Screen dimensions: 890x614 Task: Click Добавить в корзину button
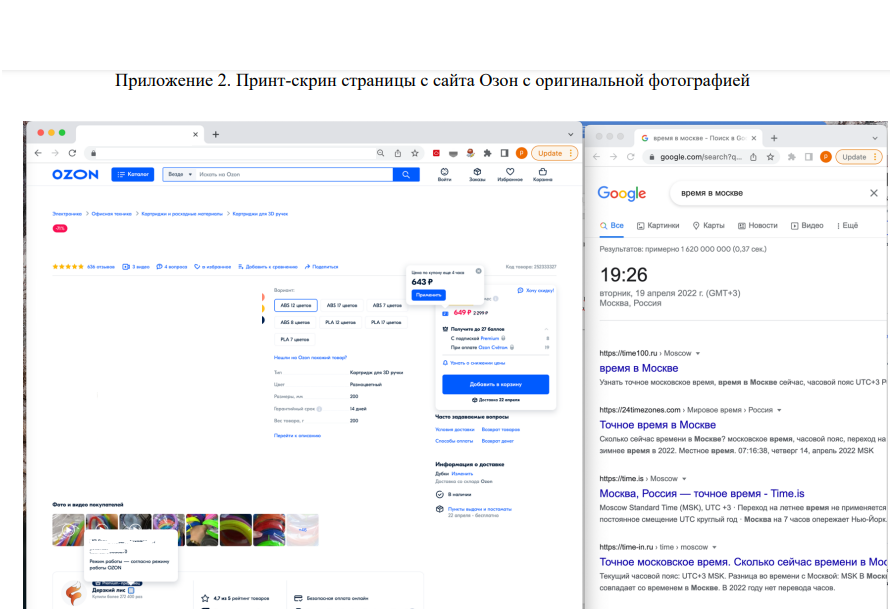(496, 384)
